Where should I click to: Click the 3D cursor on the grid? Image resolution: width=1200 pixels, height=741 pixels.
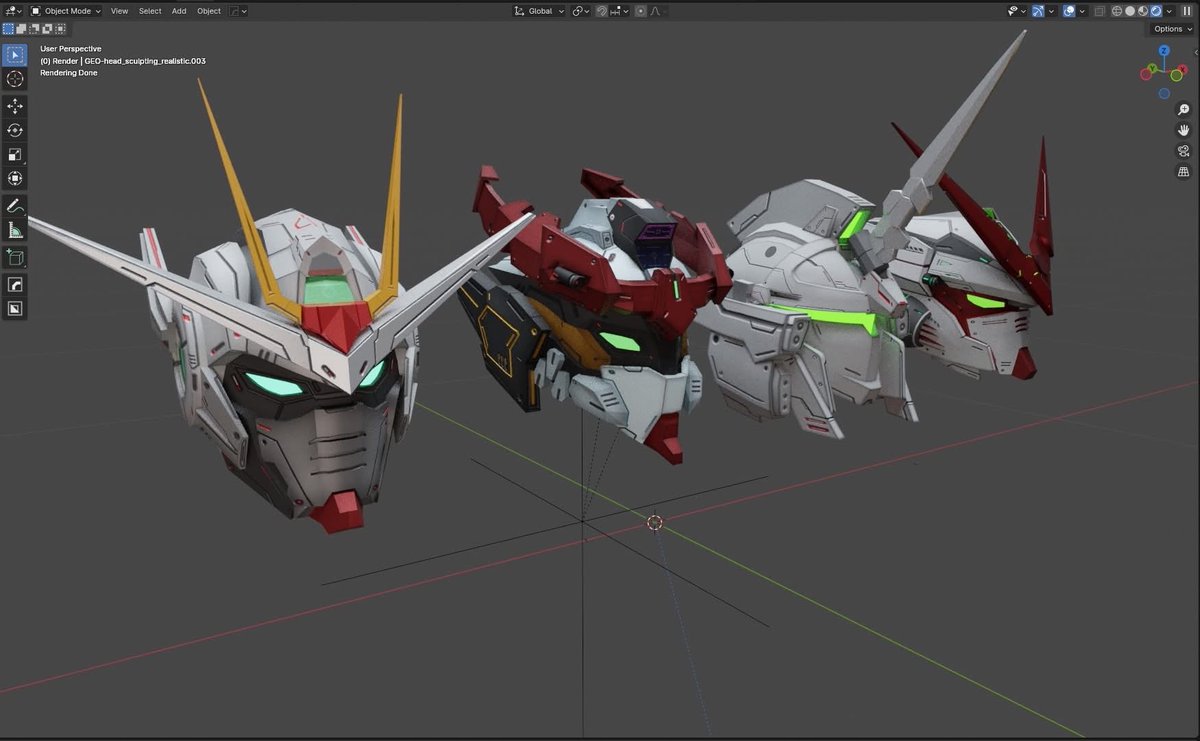[x=655, y=522]
